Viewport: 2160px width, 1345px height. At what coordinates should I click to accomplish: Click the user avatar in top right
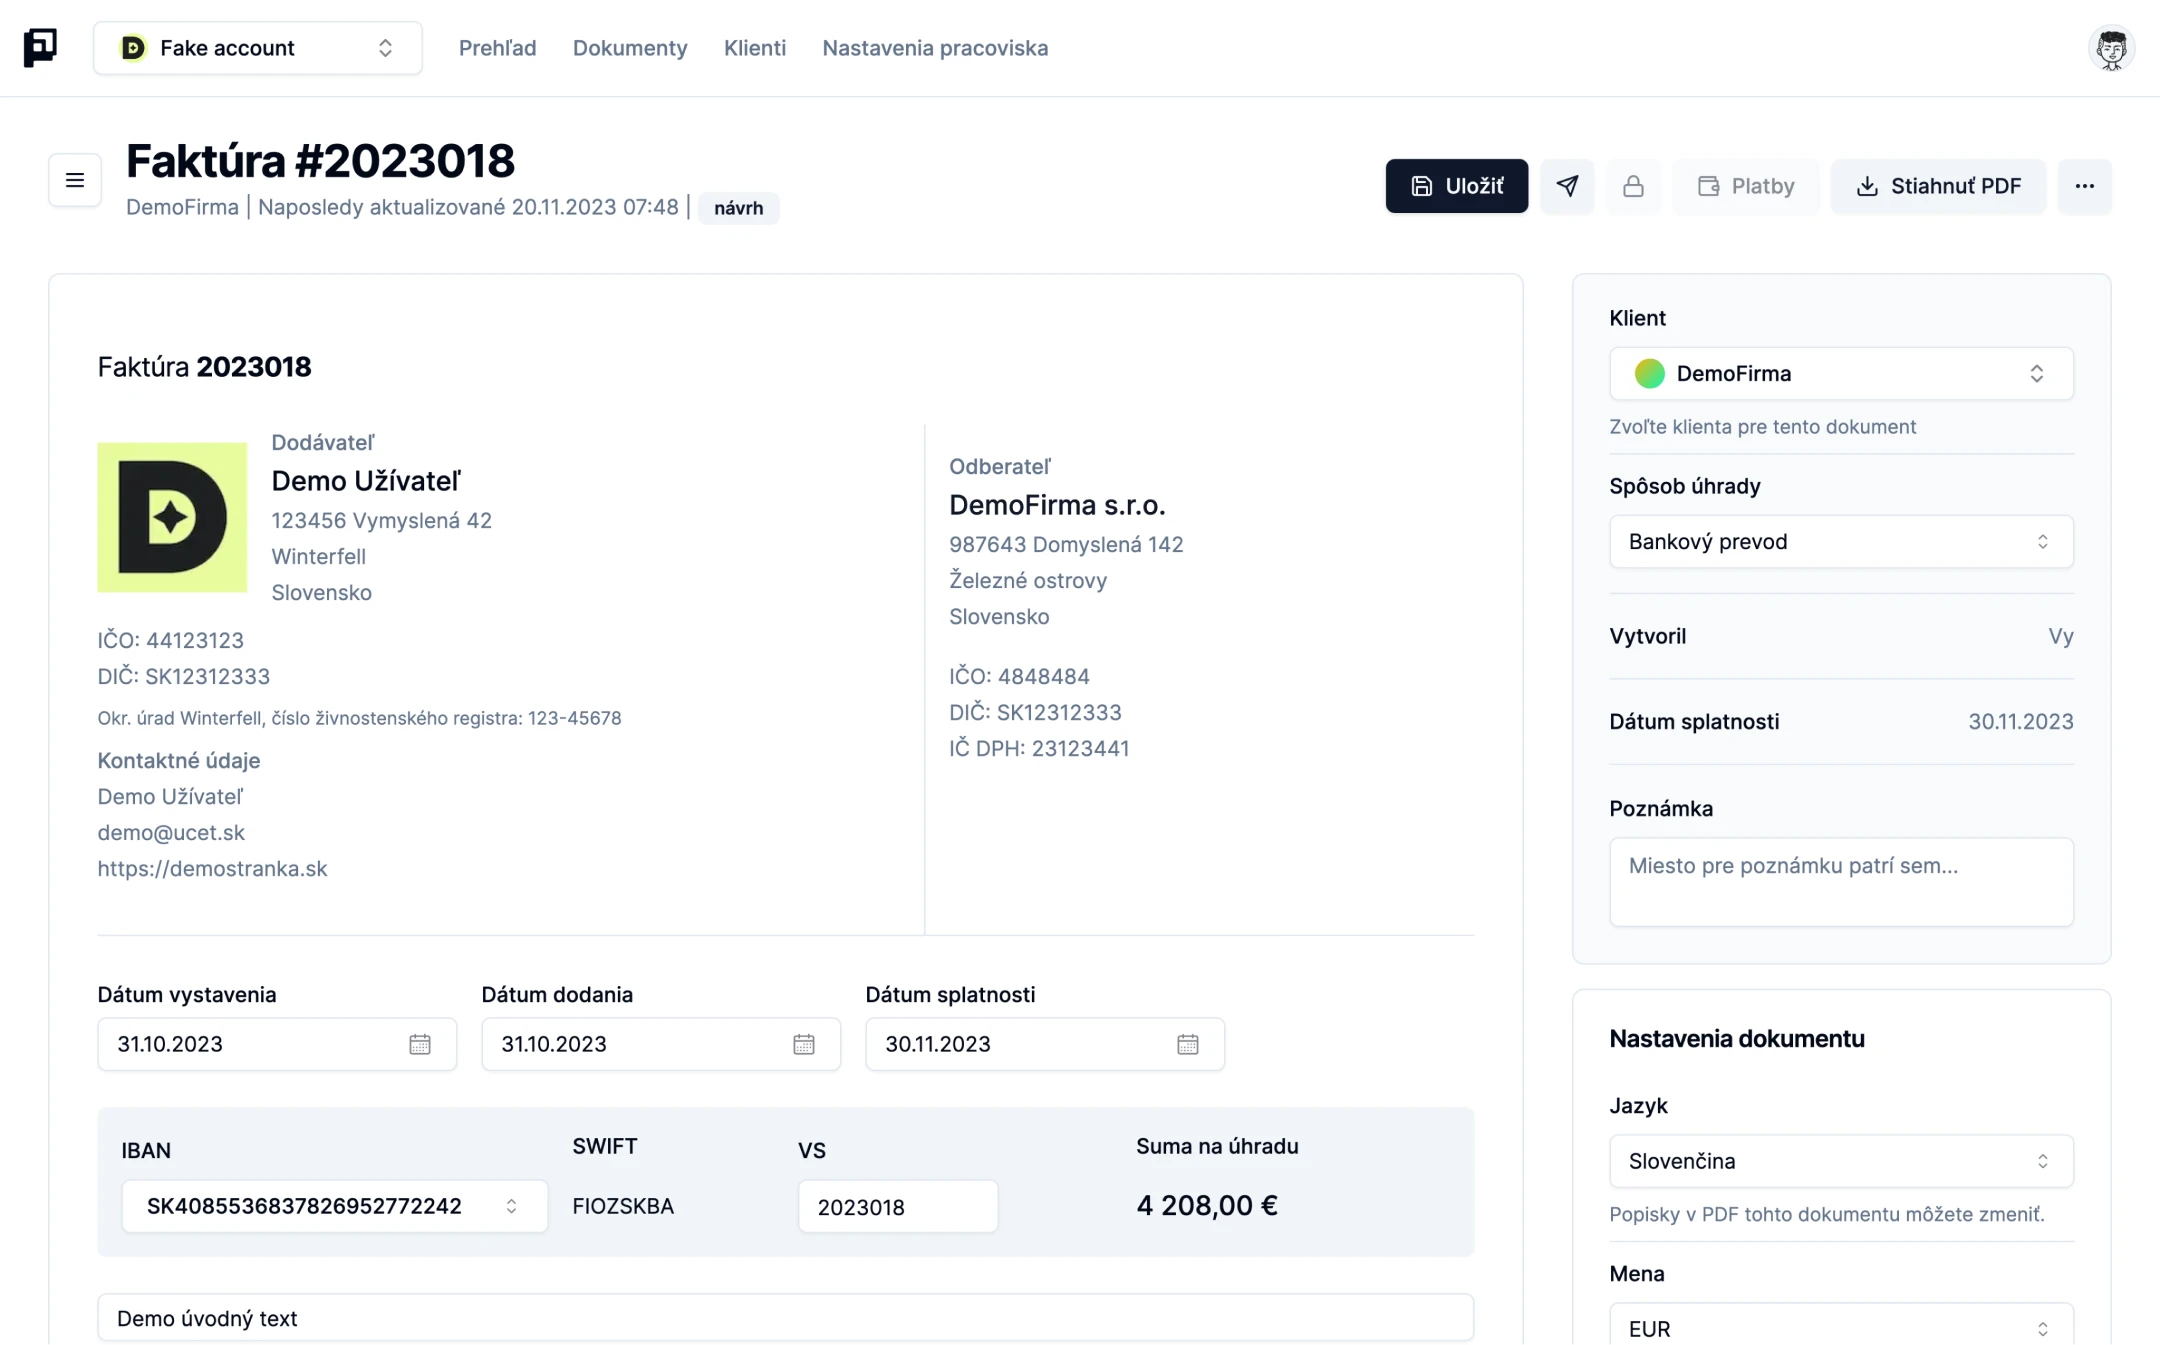[x=2111, y=48]
